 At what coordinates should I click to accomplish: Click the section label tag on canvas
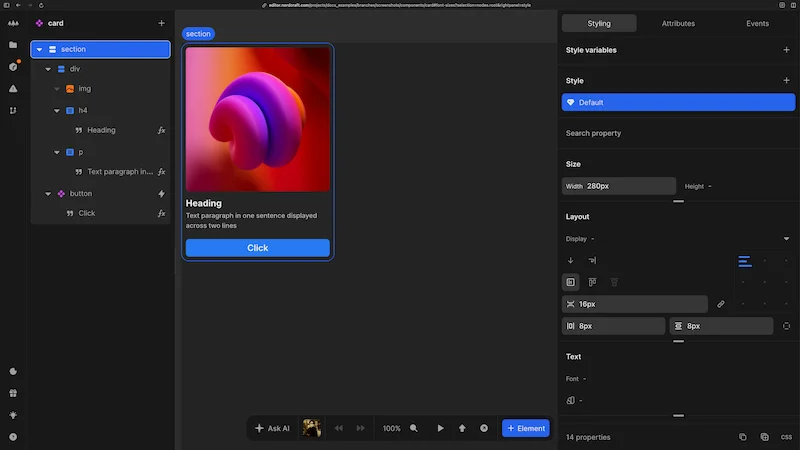[x=198, y=34]
